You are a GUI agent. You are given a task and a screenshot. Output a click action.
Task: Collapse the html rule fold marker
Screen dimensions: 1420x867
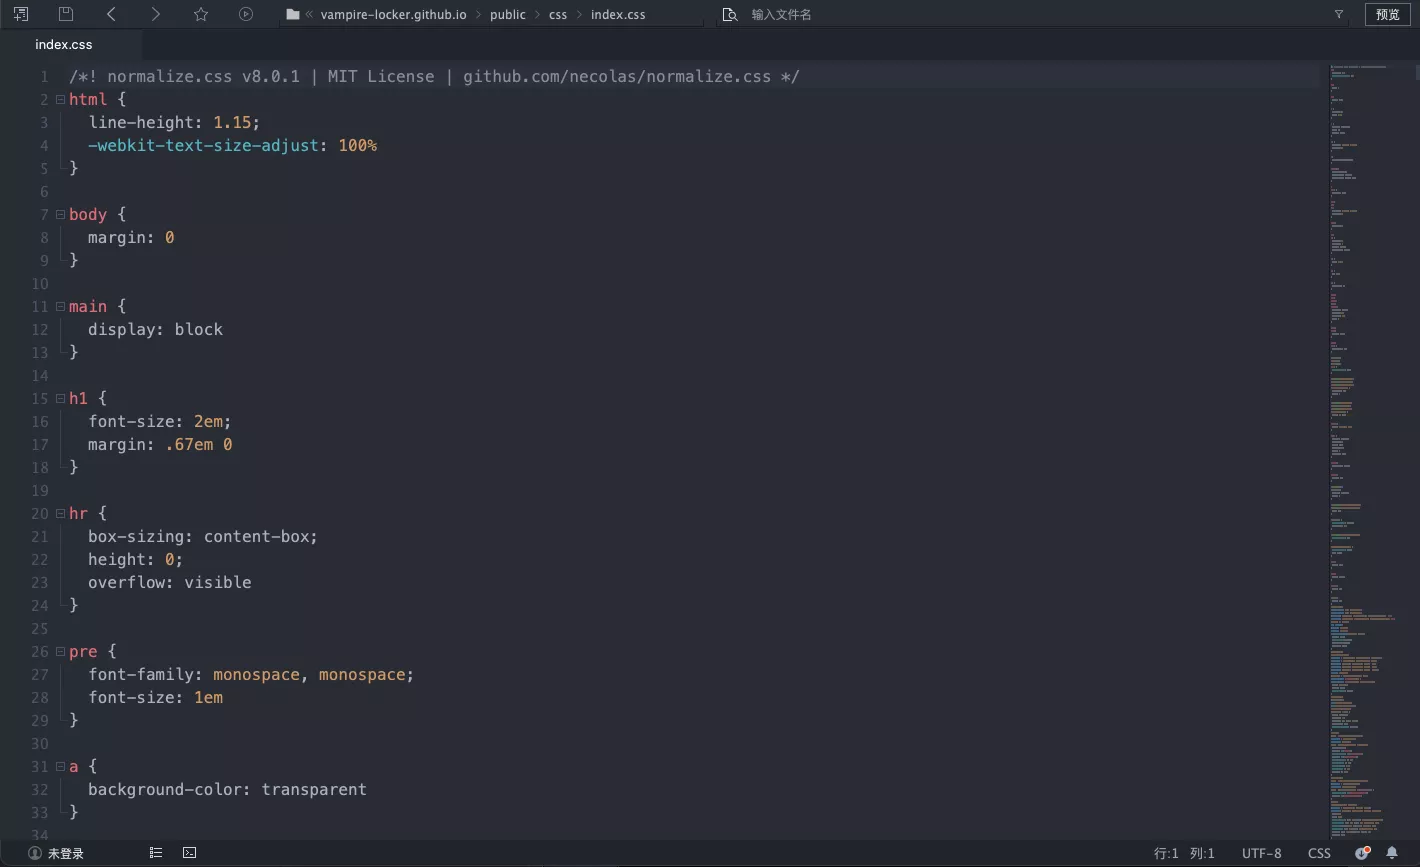tap(60, 99)
